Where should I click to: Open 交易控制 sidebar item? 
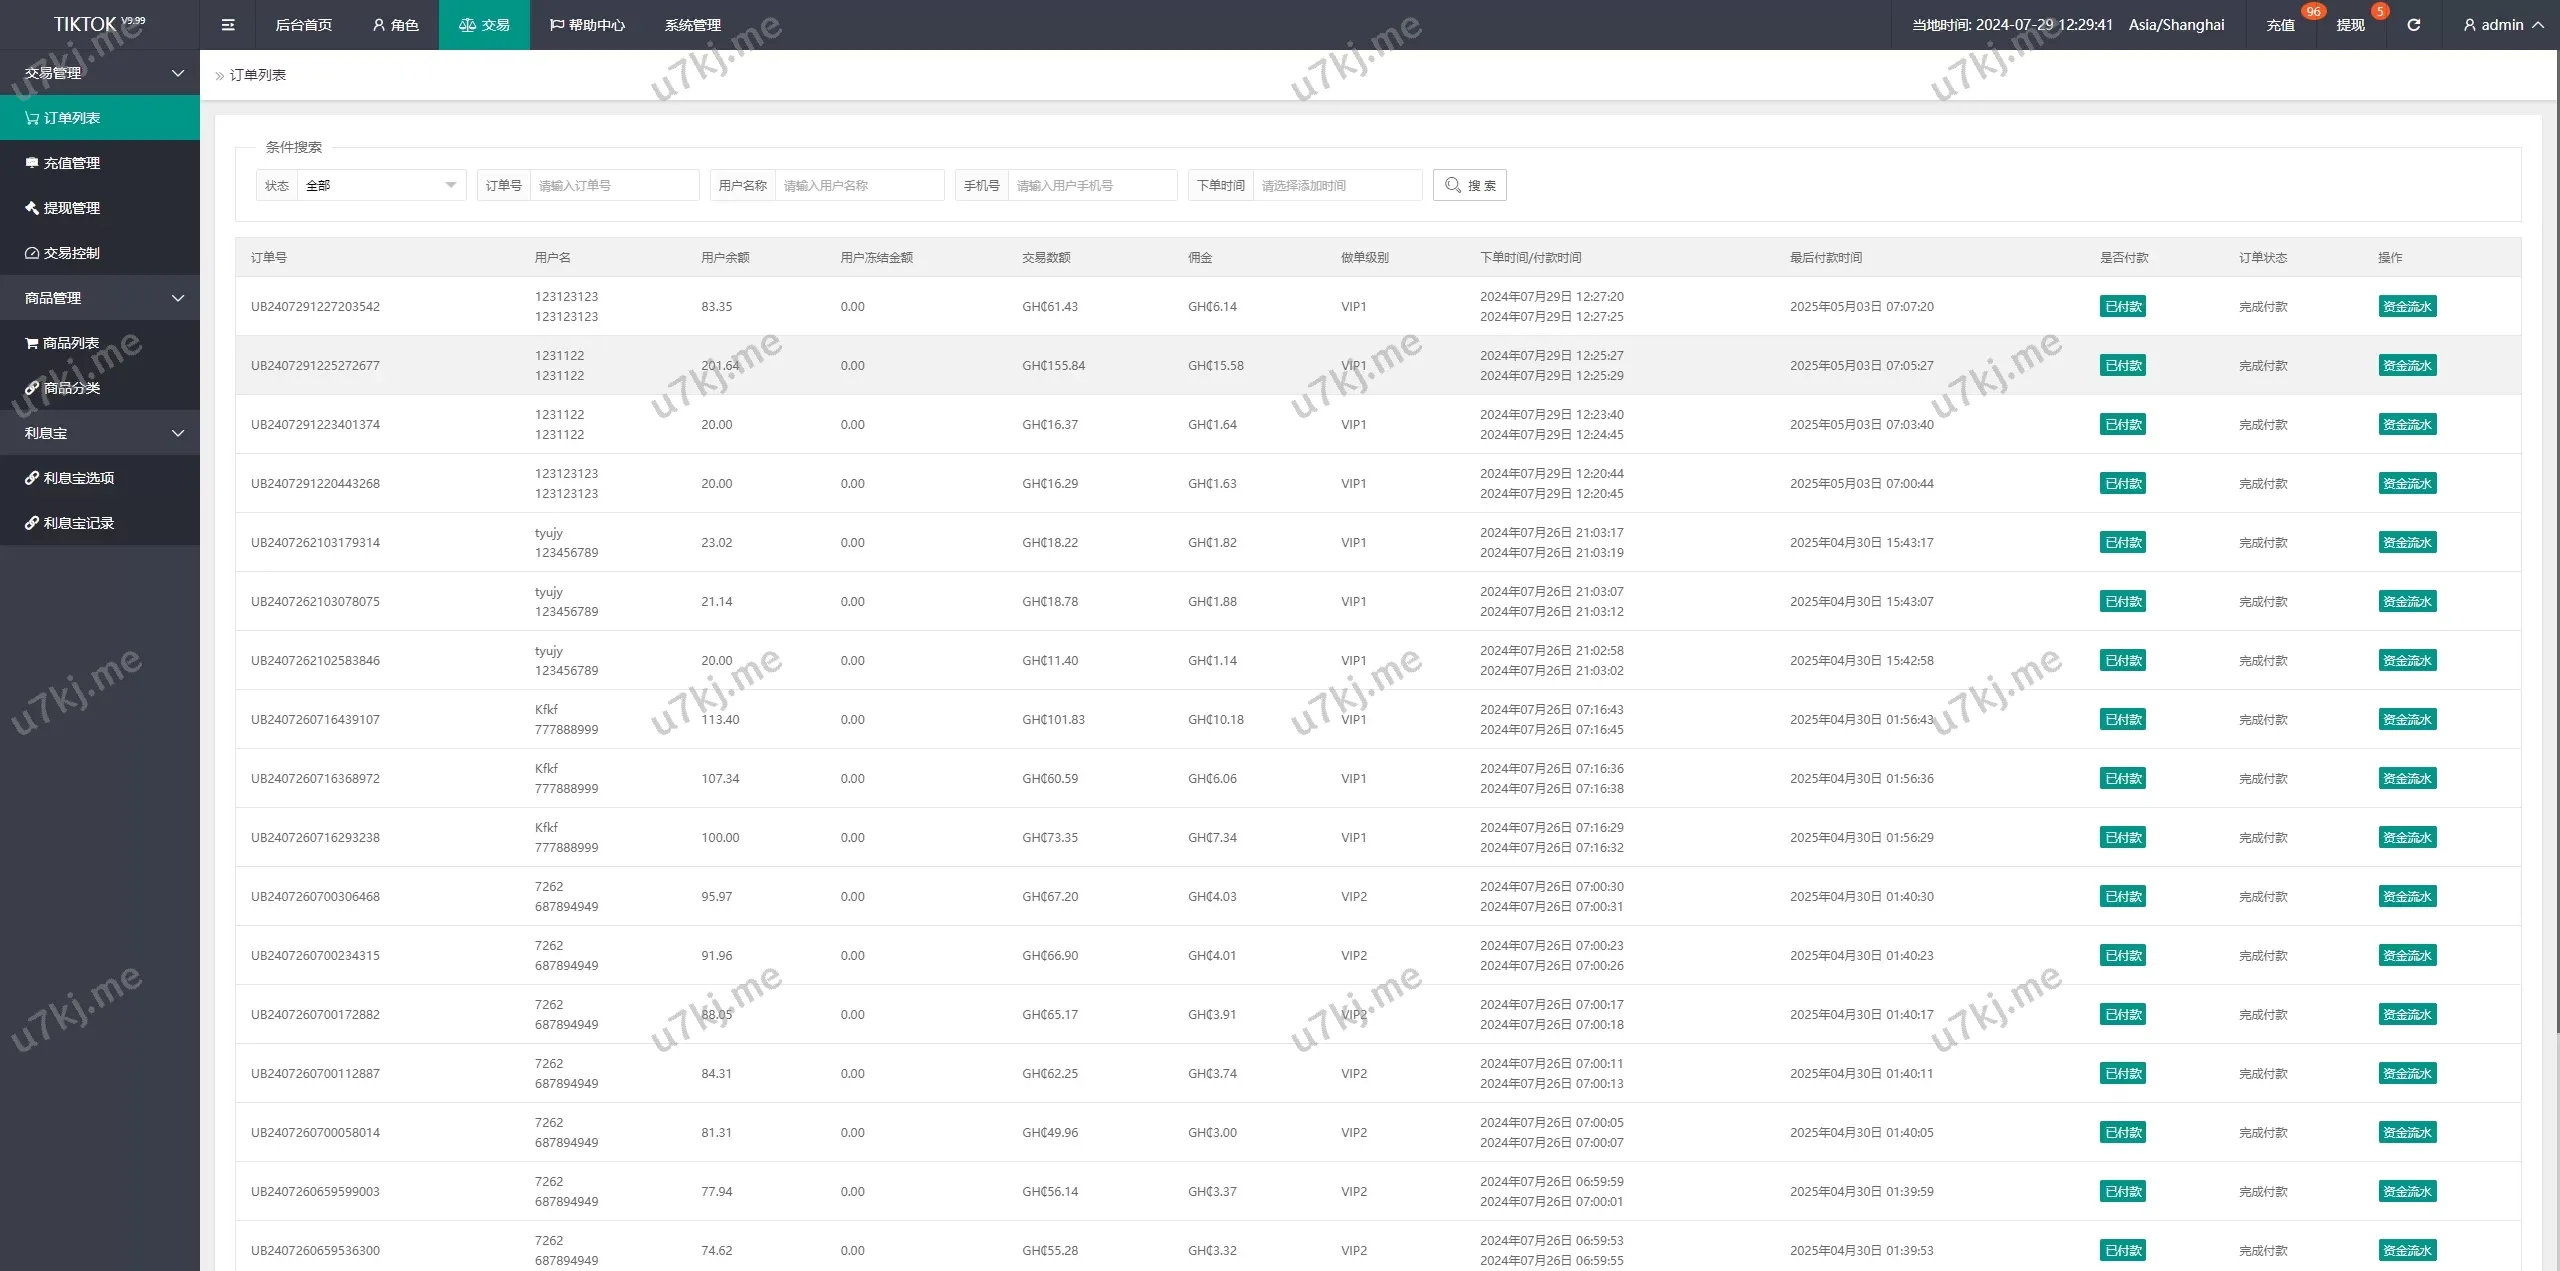(71, 253)
